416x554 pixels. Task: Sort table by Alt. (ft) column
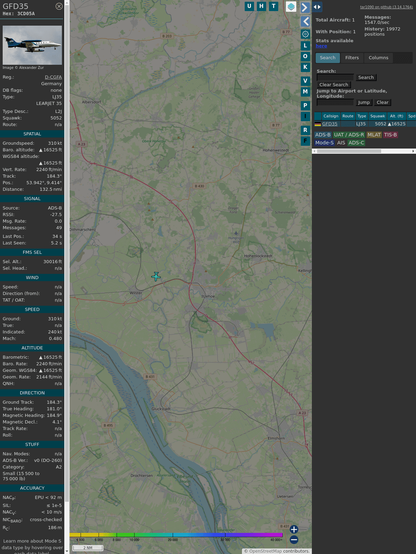397,116
